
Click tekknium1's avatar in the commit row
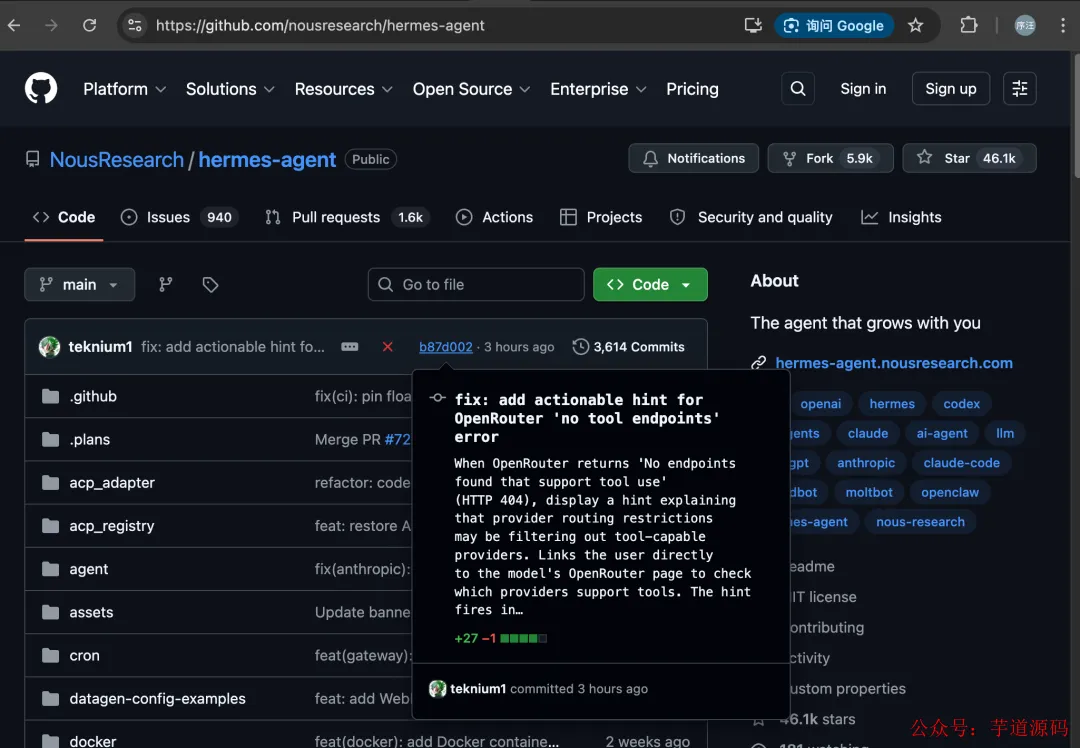50,346
